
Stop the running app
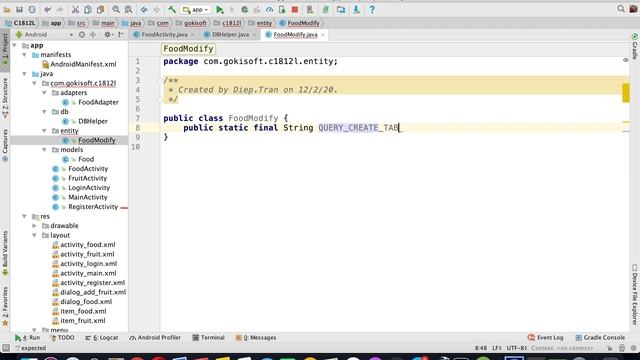tap(295, 9)
